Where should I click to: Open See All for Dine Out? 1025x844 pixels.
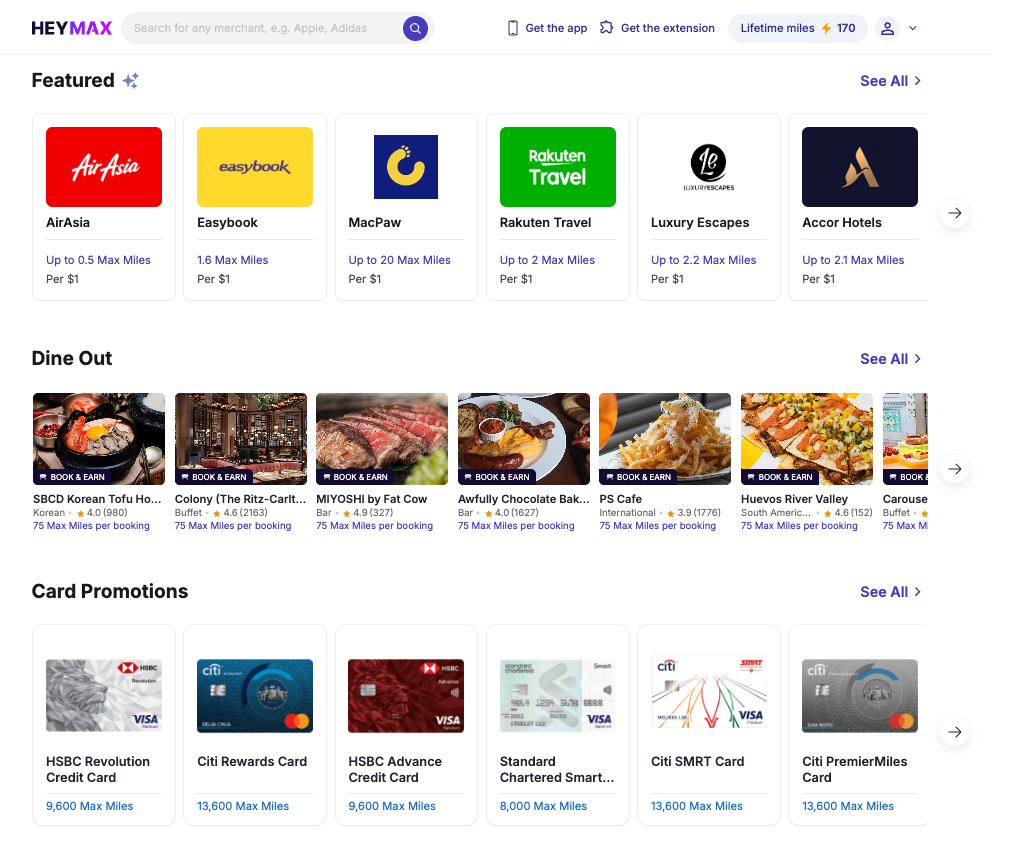click(890, 359)
